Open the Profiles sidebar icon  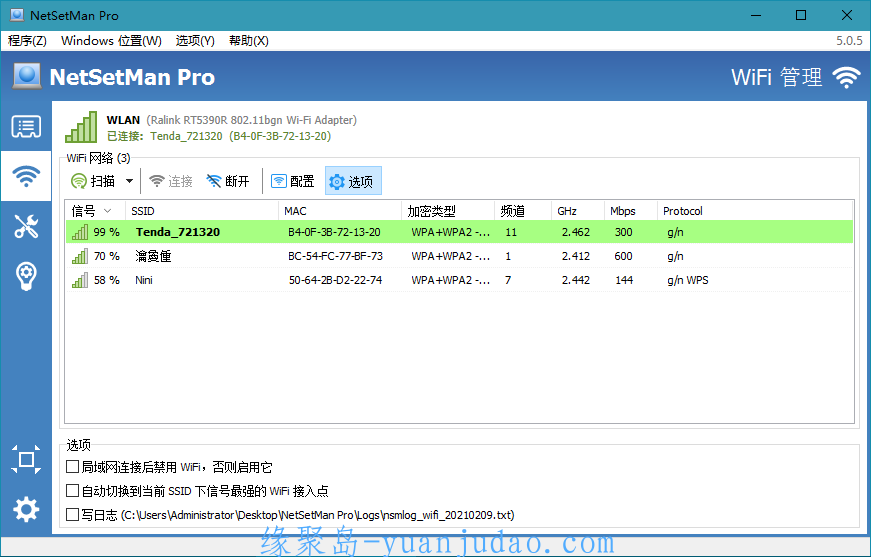[26, 127]
